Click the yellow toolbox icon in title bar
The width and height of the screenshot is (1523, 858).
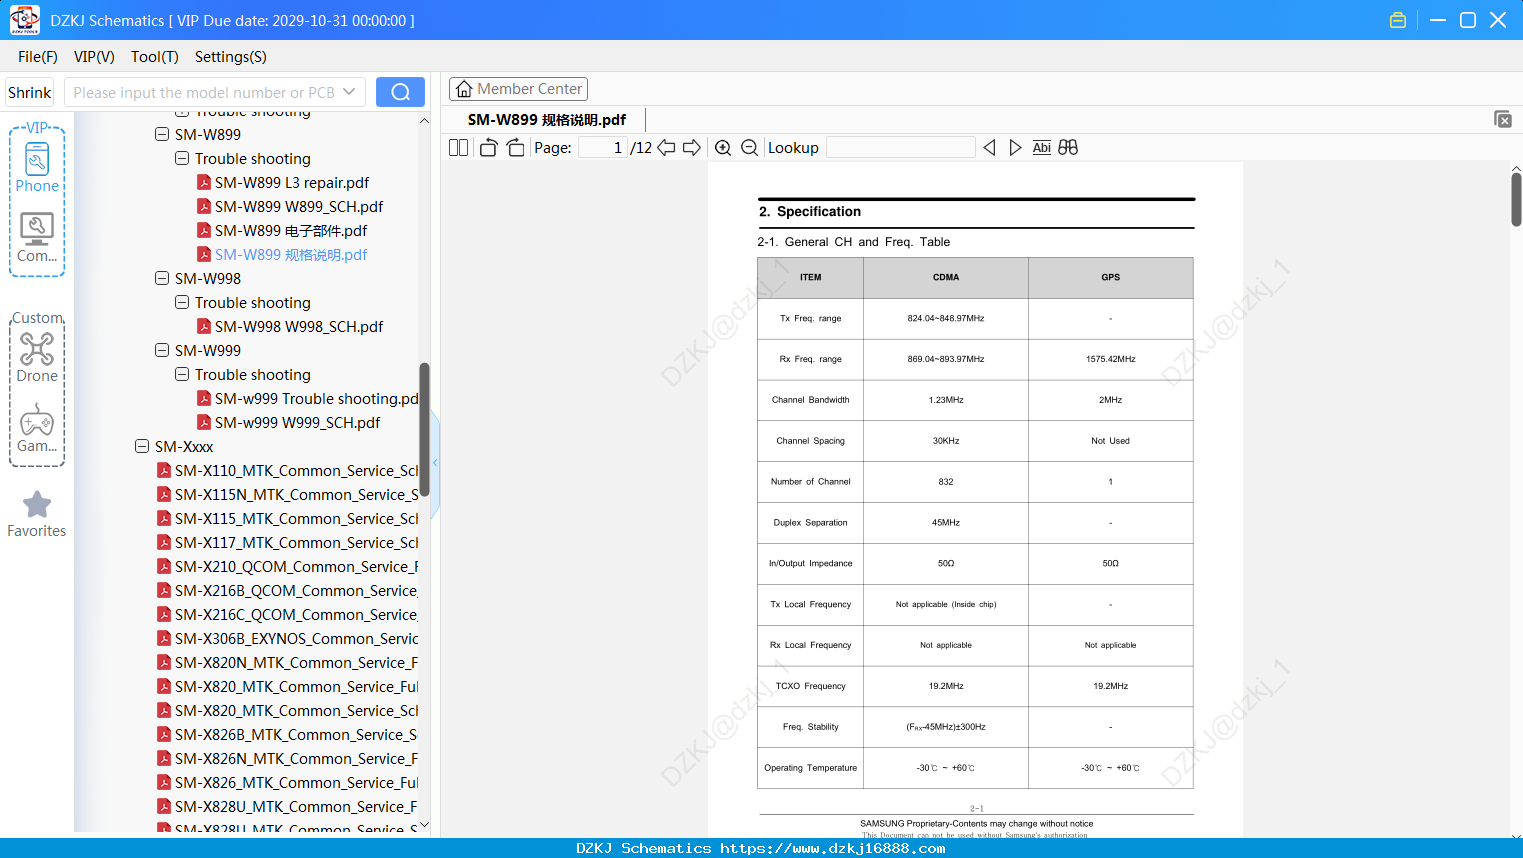tap(1398, 20)
